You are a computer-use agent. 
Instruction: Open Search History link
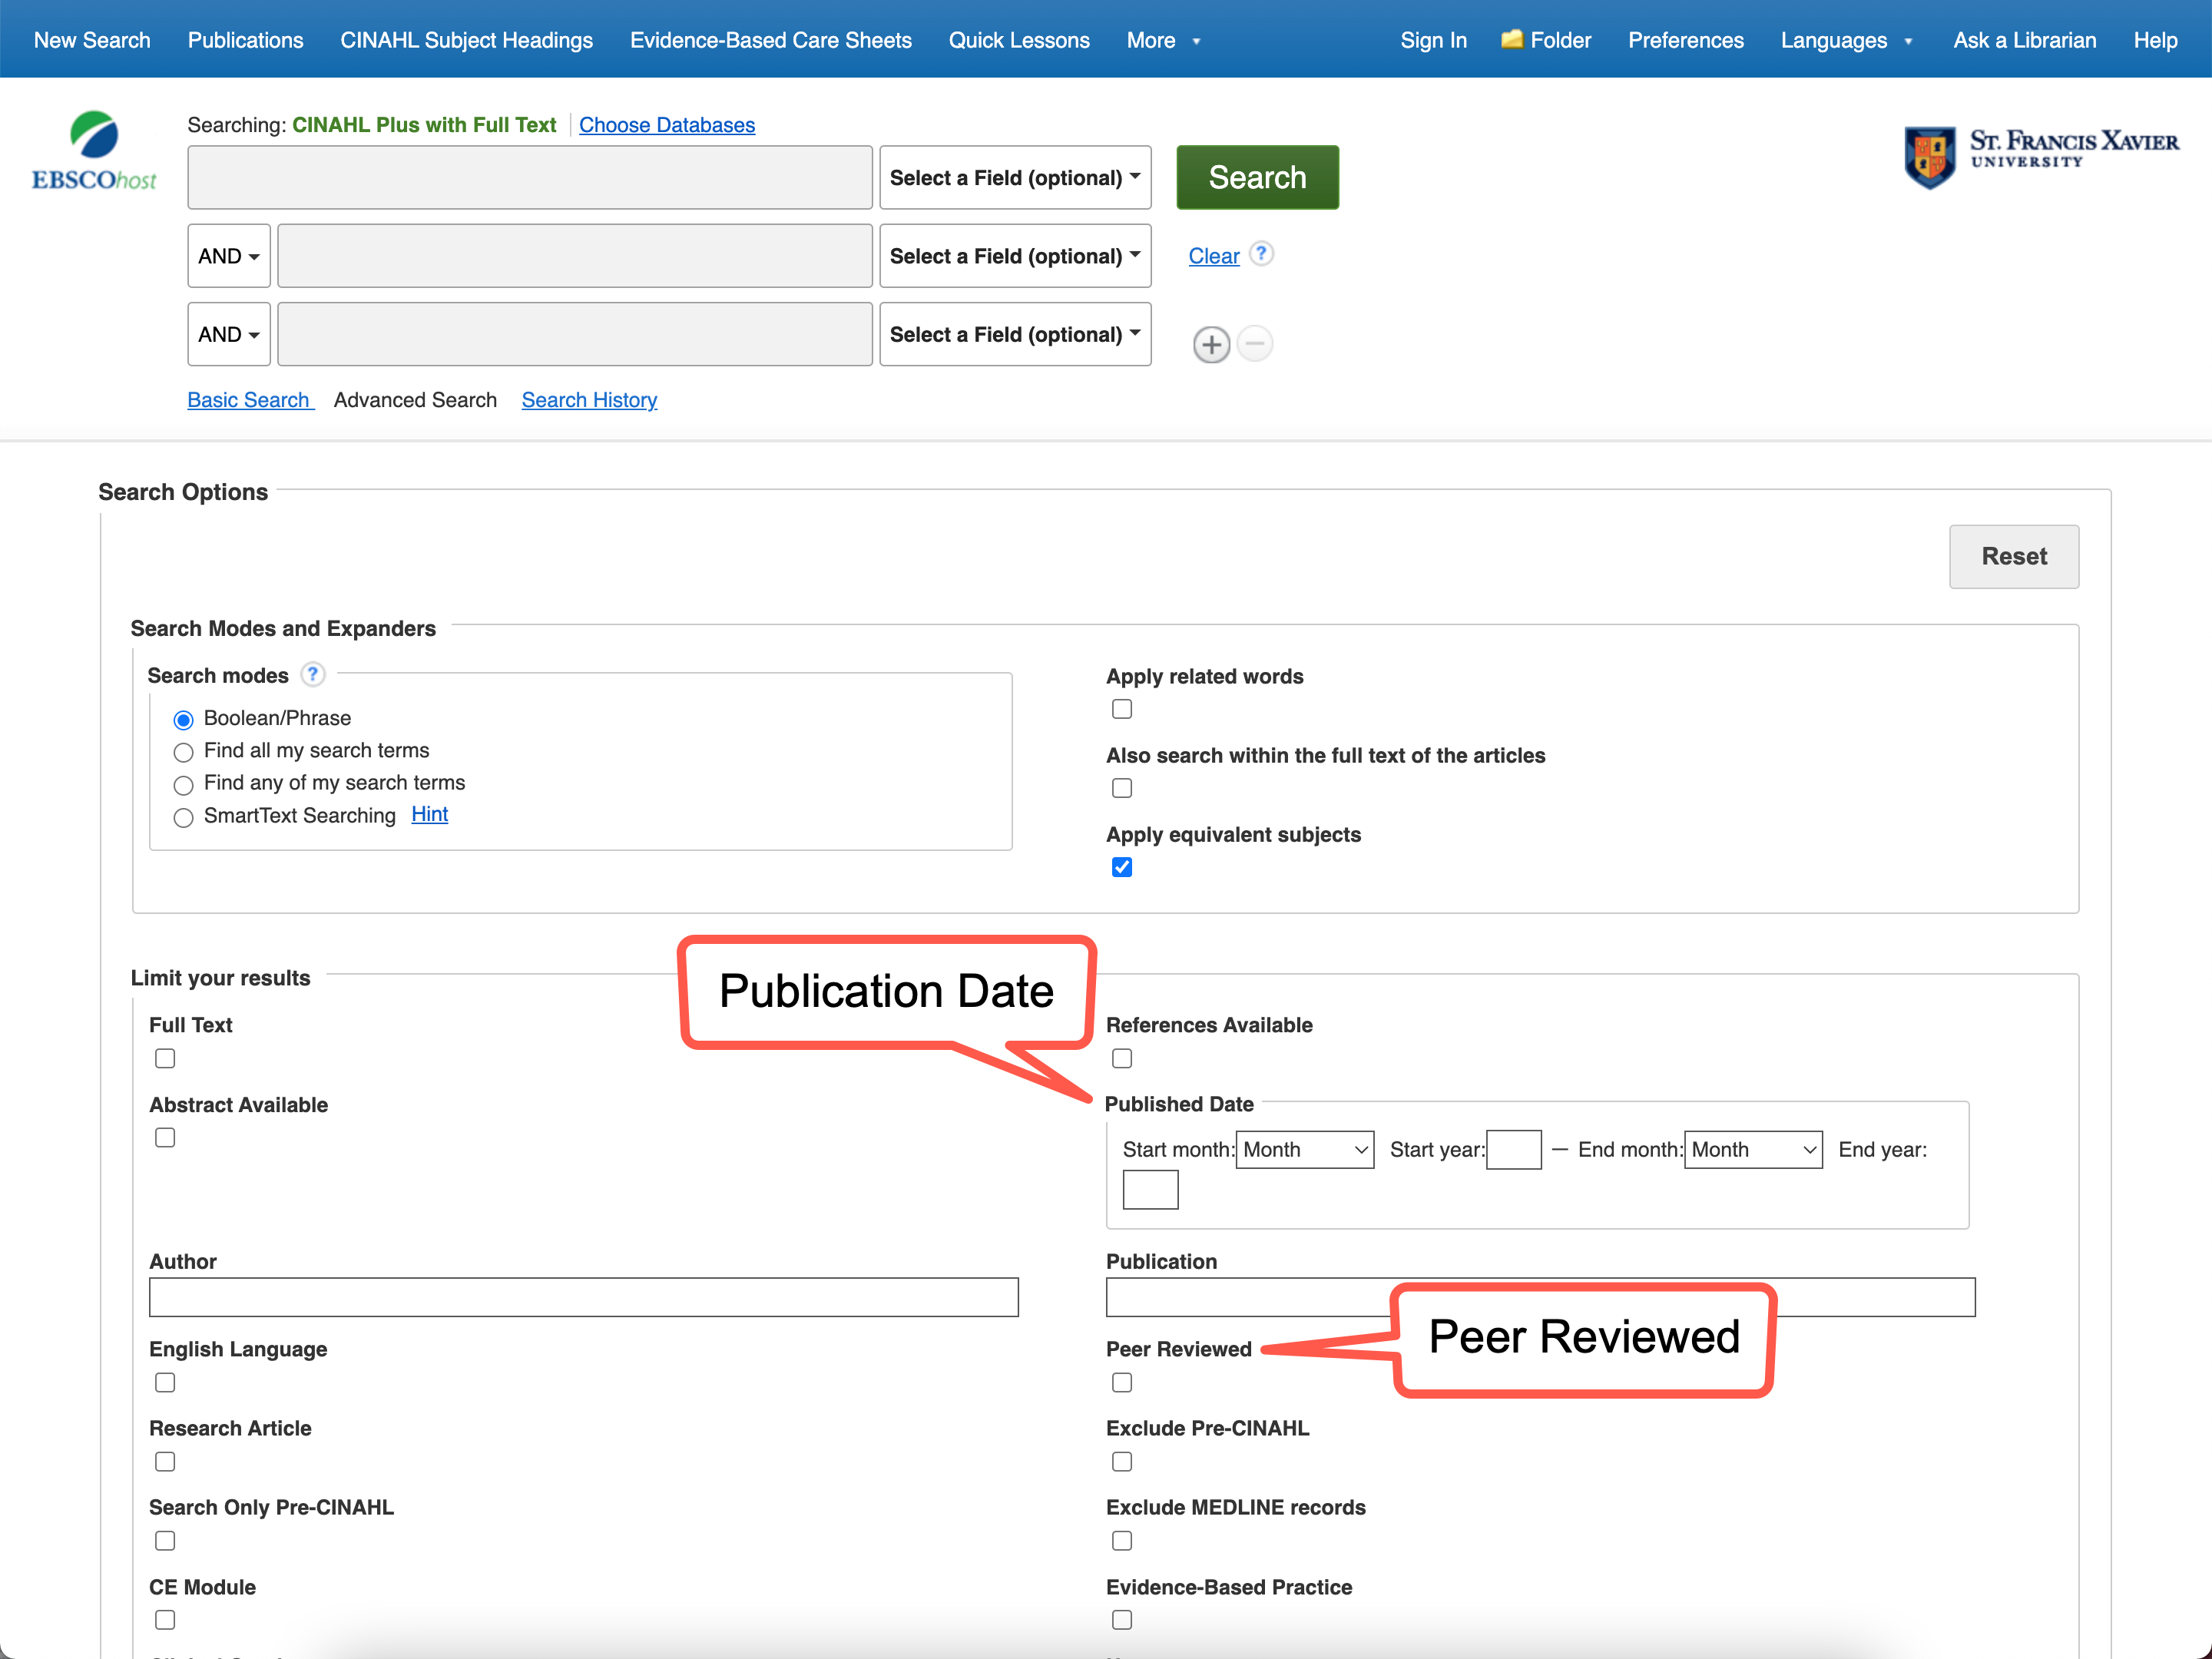(589, 400)
